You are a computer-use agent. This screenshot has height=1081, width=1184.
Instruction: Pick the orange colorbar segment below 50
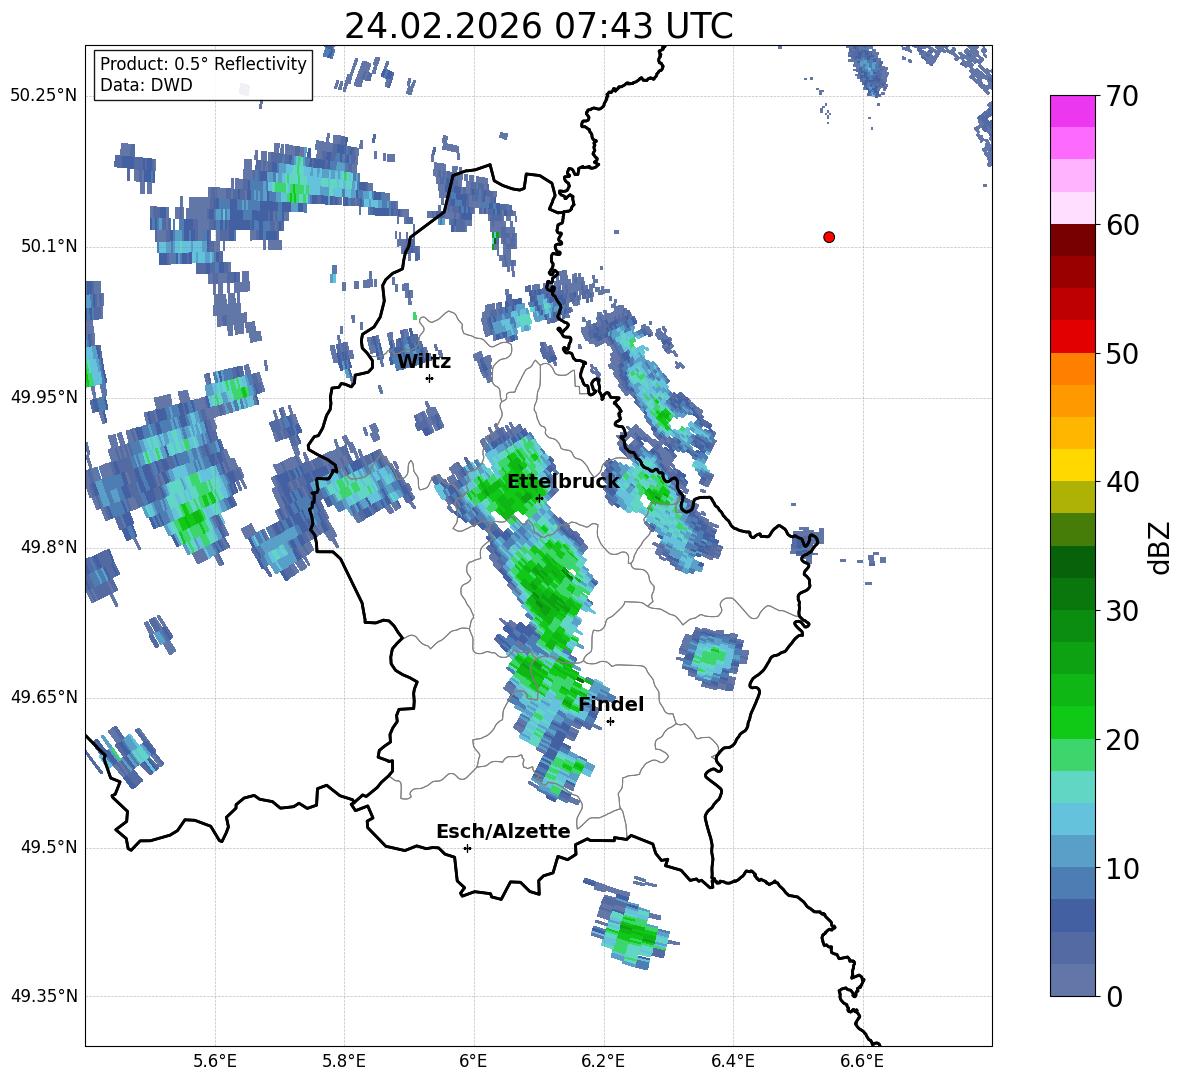[x=1072, y=369]
